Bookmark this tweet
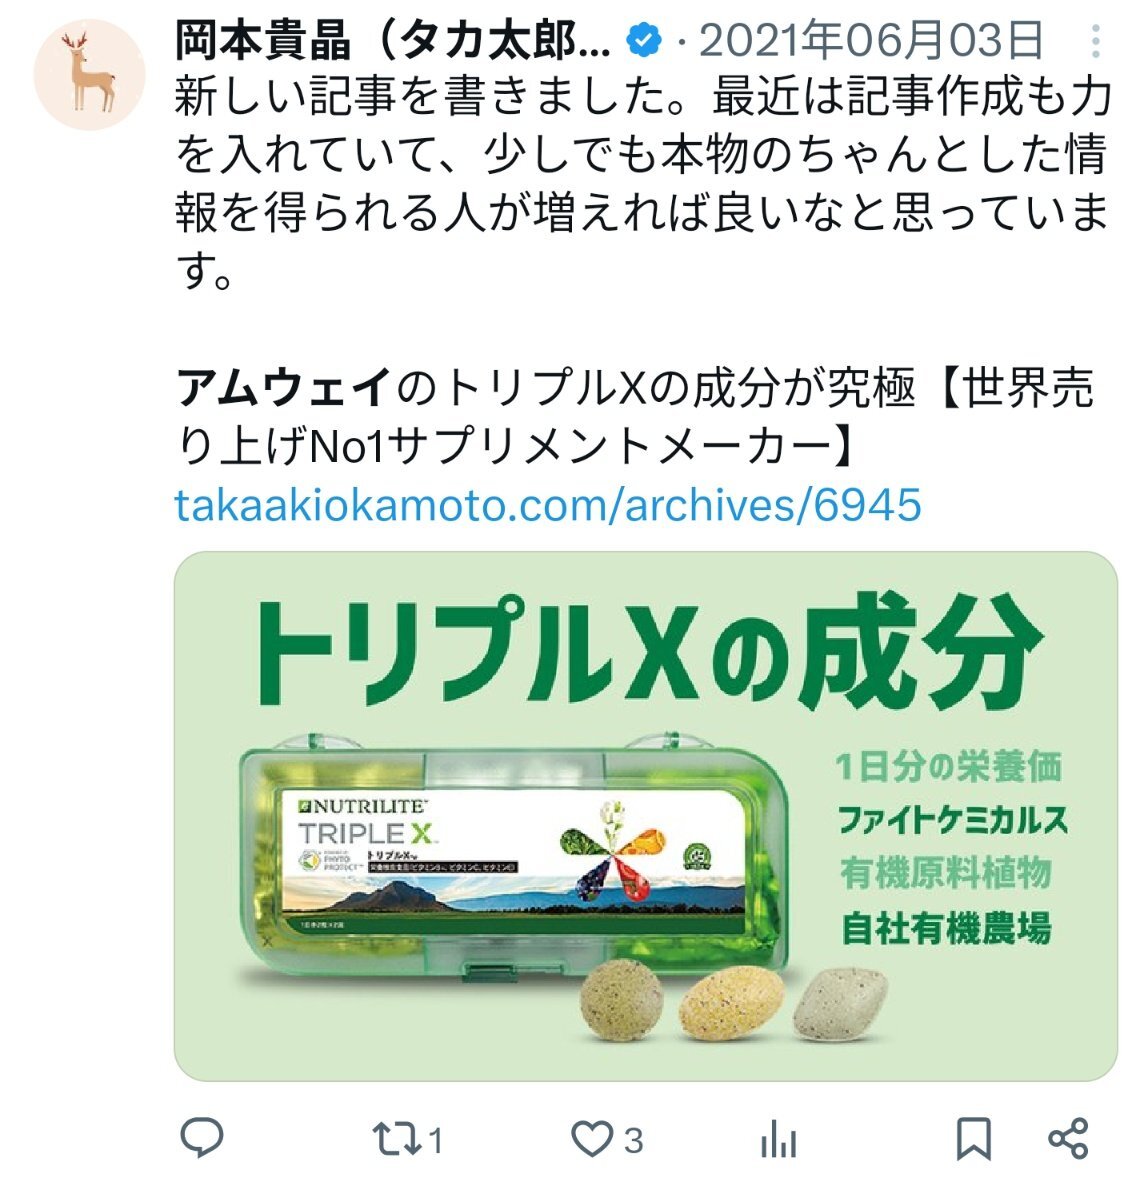This screenshot has width=1132, height=1187. 973,1139
